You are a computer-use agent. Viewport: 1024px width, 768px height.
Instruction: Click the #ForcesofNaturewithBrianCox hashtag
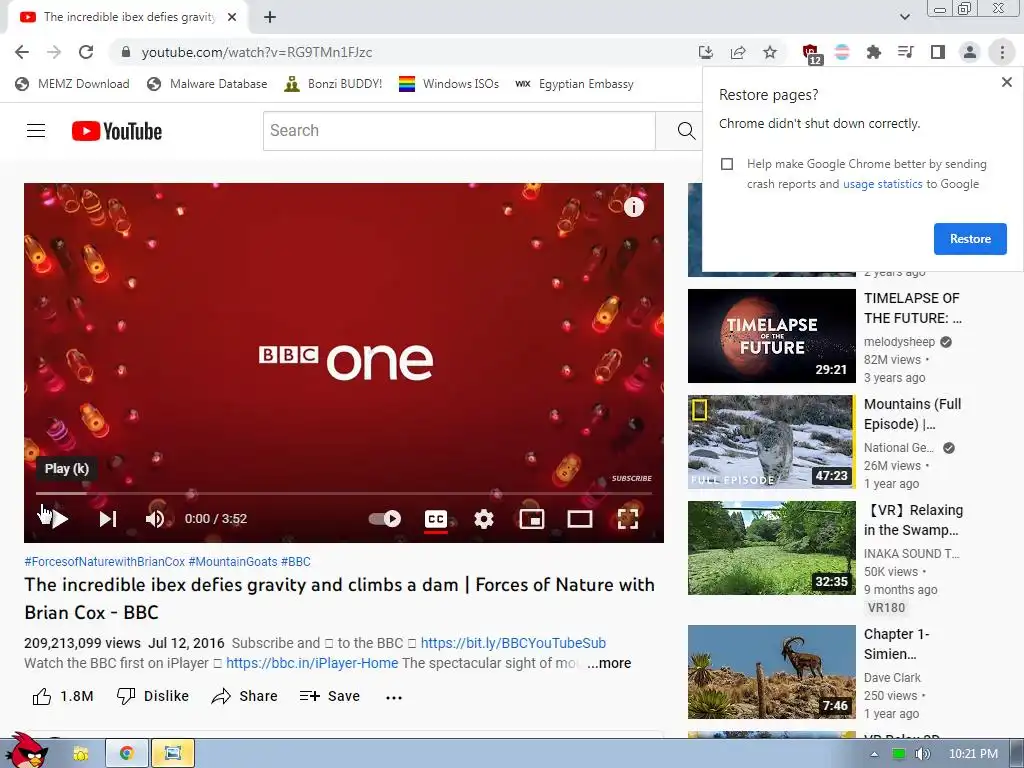pyautogui.click(x=104, y=562)
